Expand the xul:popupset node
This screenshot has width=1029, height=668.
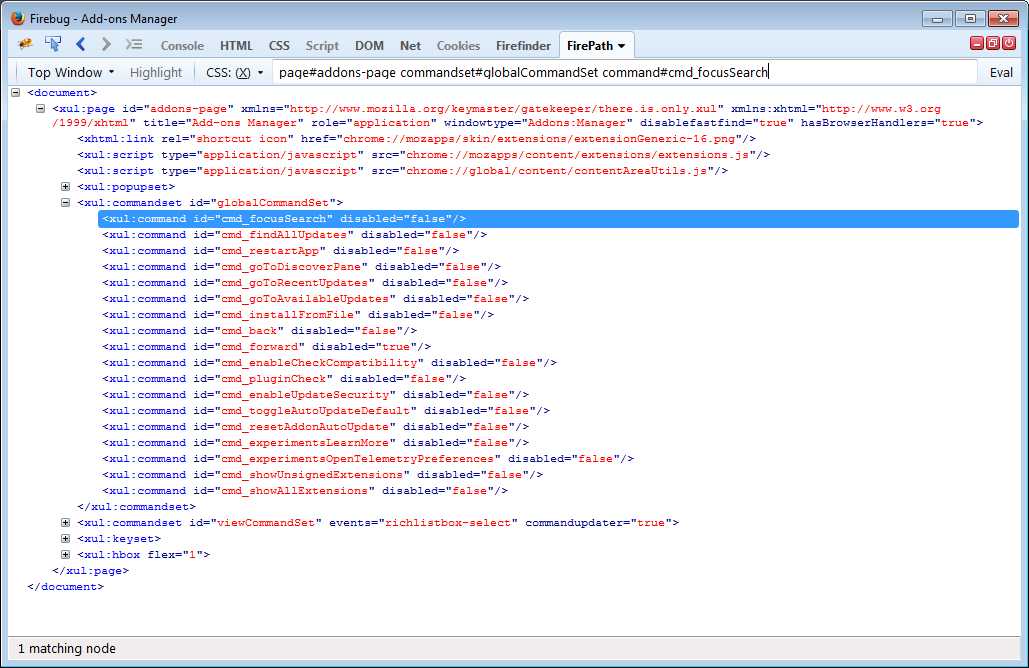coord(66,186)
